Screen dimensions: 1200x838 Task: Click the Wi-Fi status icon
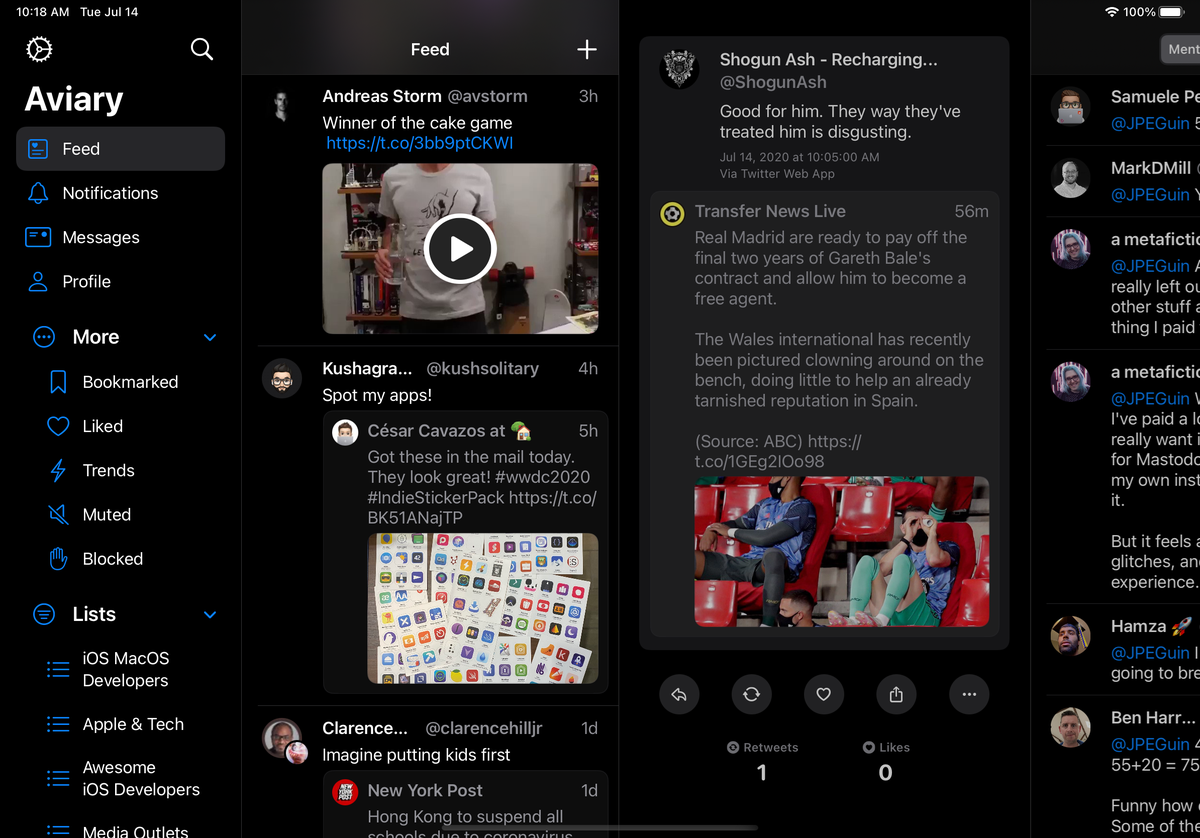point(1112,12)
